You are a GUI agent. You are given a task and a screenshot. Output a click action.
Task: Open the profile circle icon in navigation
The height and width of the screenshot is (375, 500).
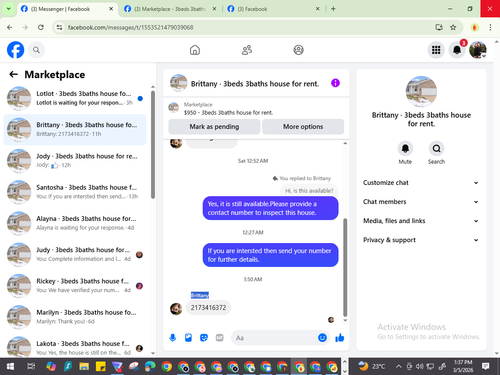point(298,50)
